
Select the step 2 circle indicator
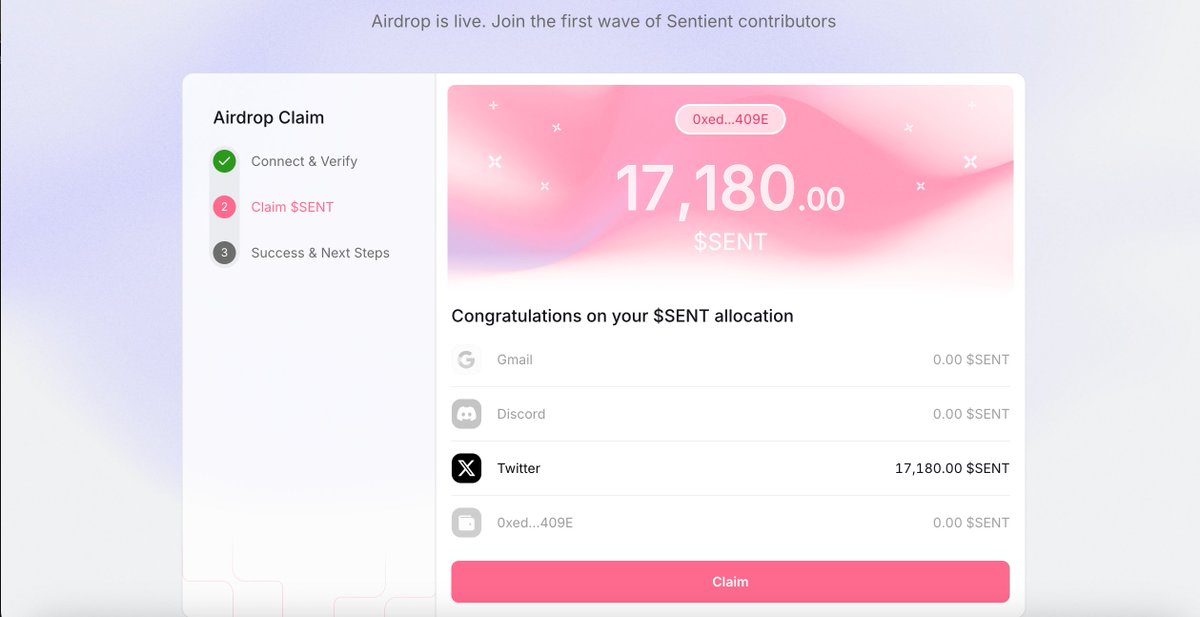(225, 207)
